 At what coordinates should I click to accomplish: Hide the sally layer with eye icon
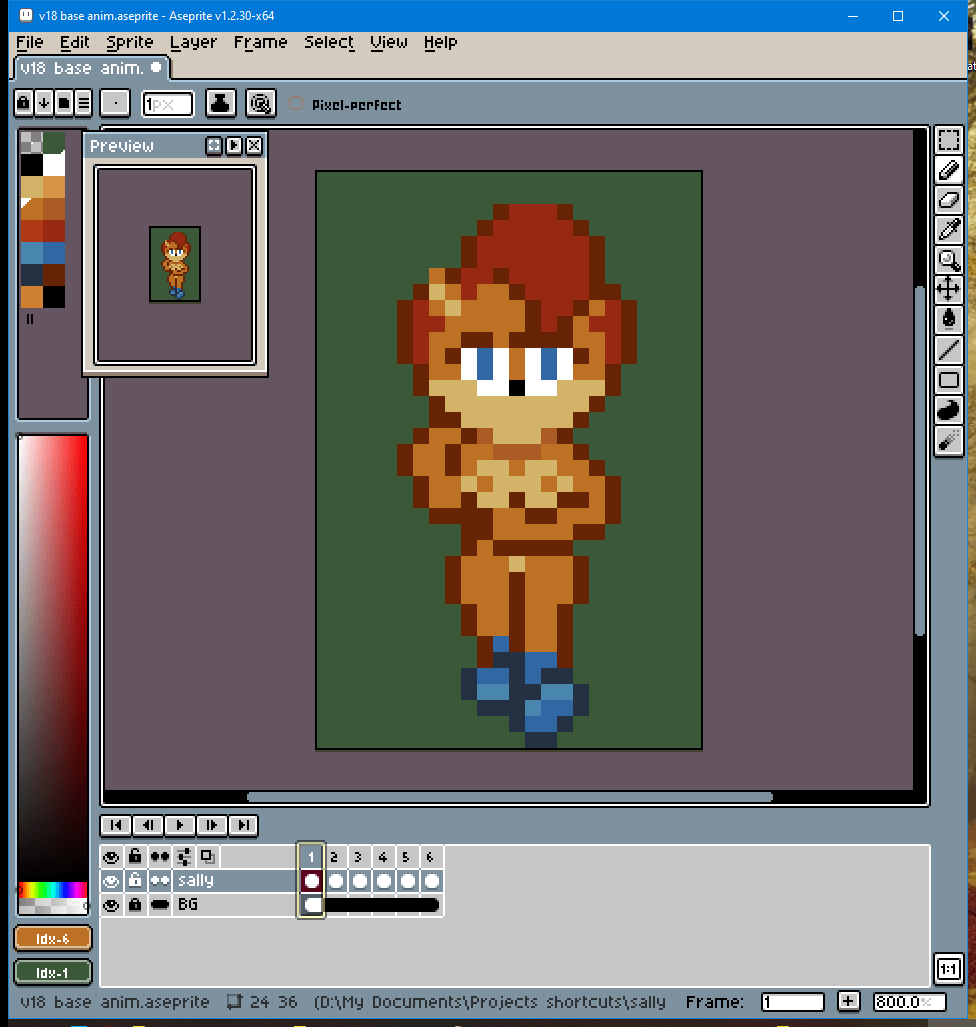(111, 881)
